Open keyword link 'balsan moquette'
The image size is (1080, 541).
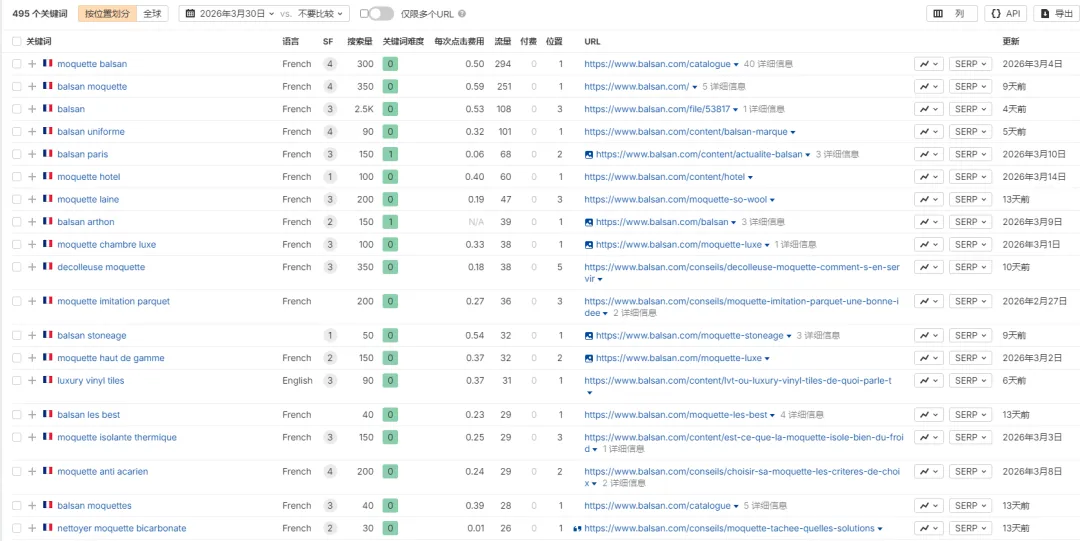pos(92,87)
